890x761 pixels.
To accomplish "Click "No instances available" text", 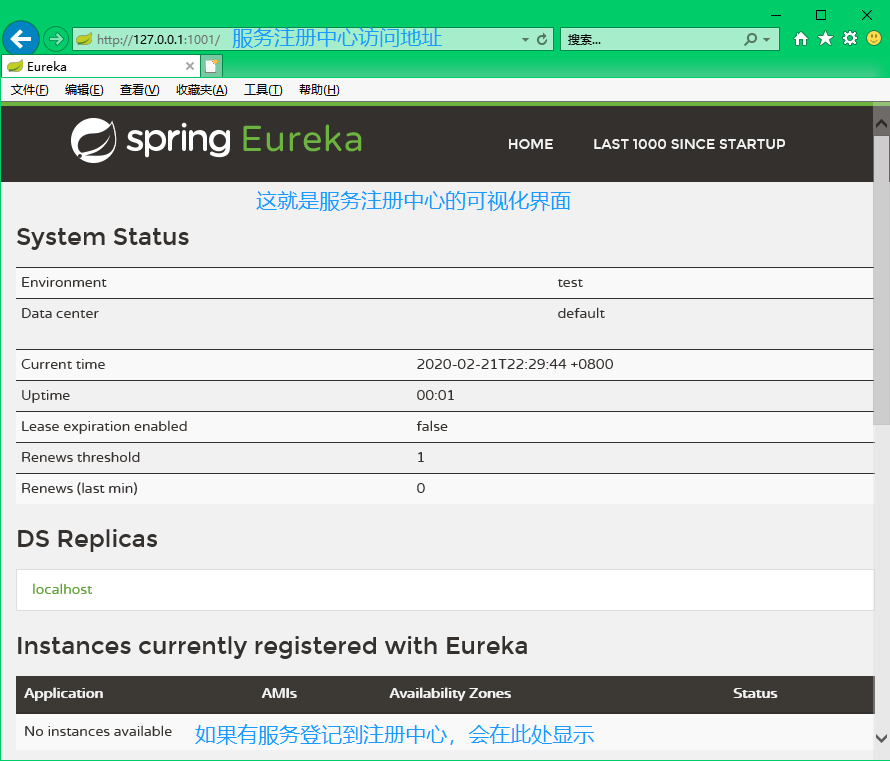I will (x=98, y=731).
